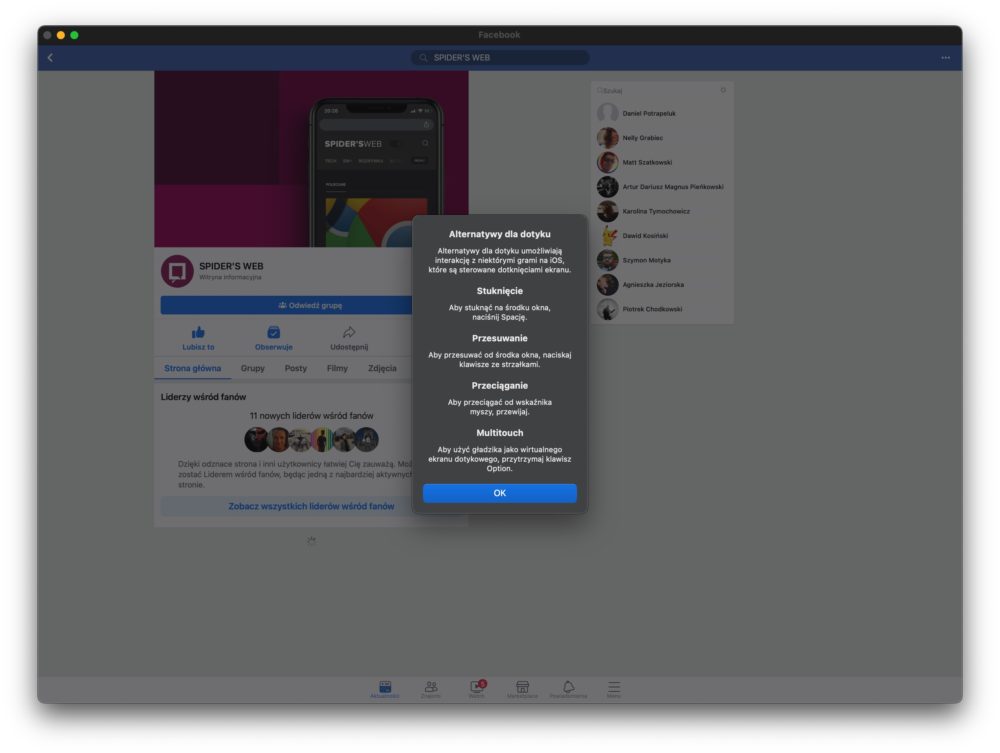Switch to the Zdjęcia tab
1000x753 pixels.
click(x=382, y=369)
